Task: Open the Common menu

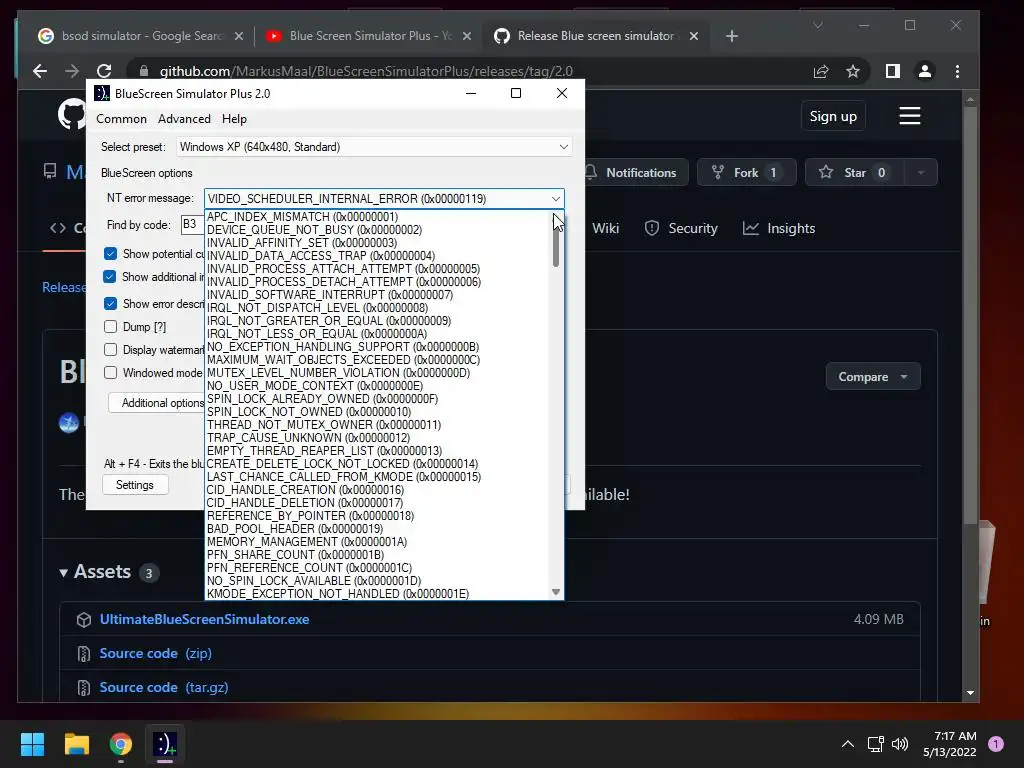Action: [121, 119]
